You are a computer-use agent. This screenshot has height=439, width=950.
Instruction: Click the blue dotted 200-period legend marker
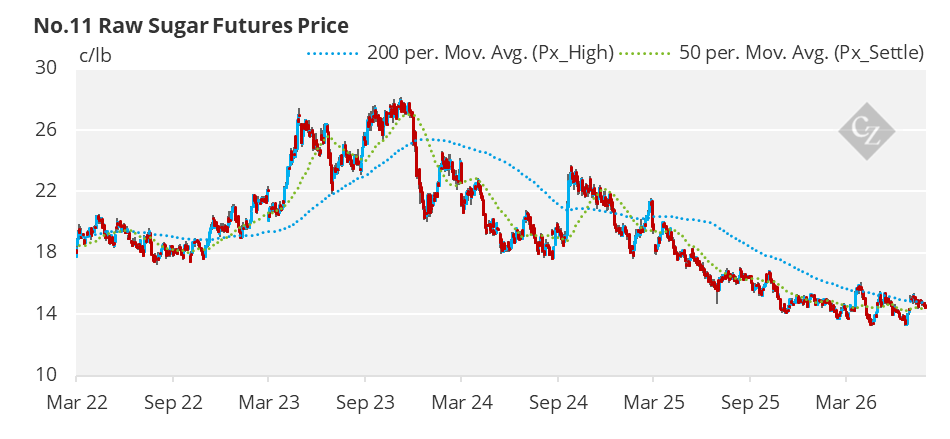334,54
